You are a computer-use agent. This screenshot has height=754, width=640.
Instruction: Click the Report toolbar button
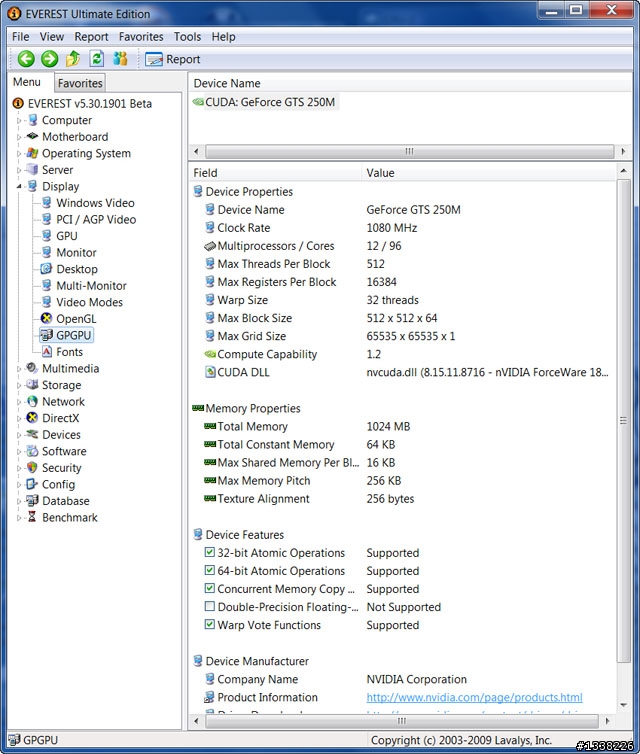tap(173, 59)
